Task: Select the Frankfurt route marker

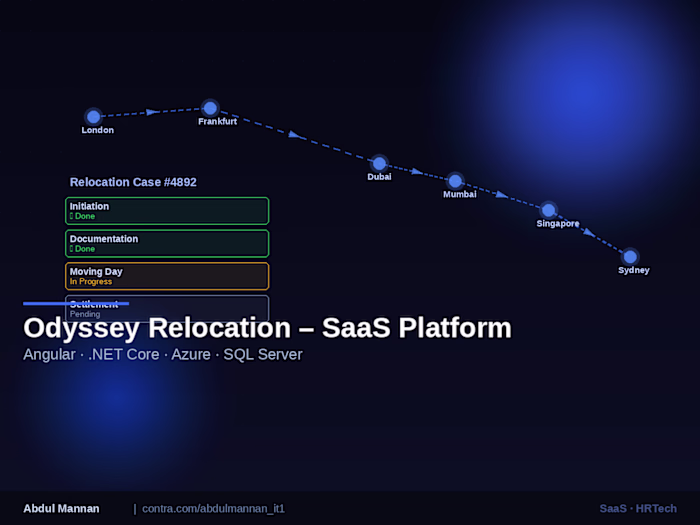Action: click(210, 108)
